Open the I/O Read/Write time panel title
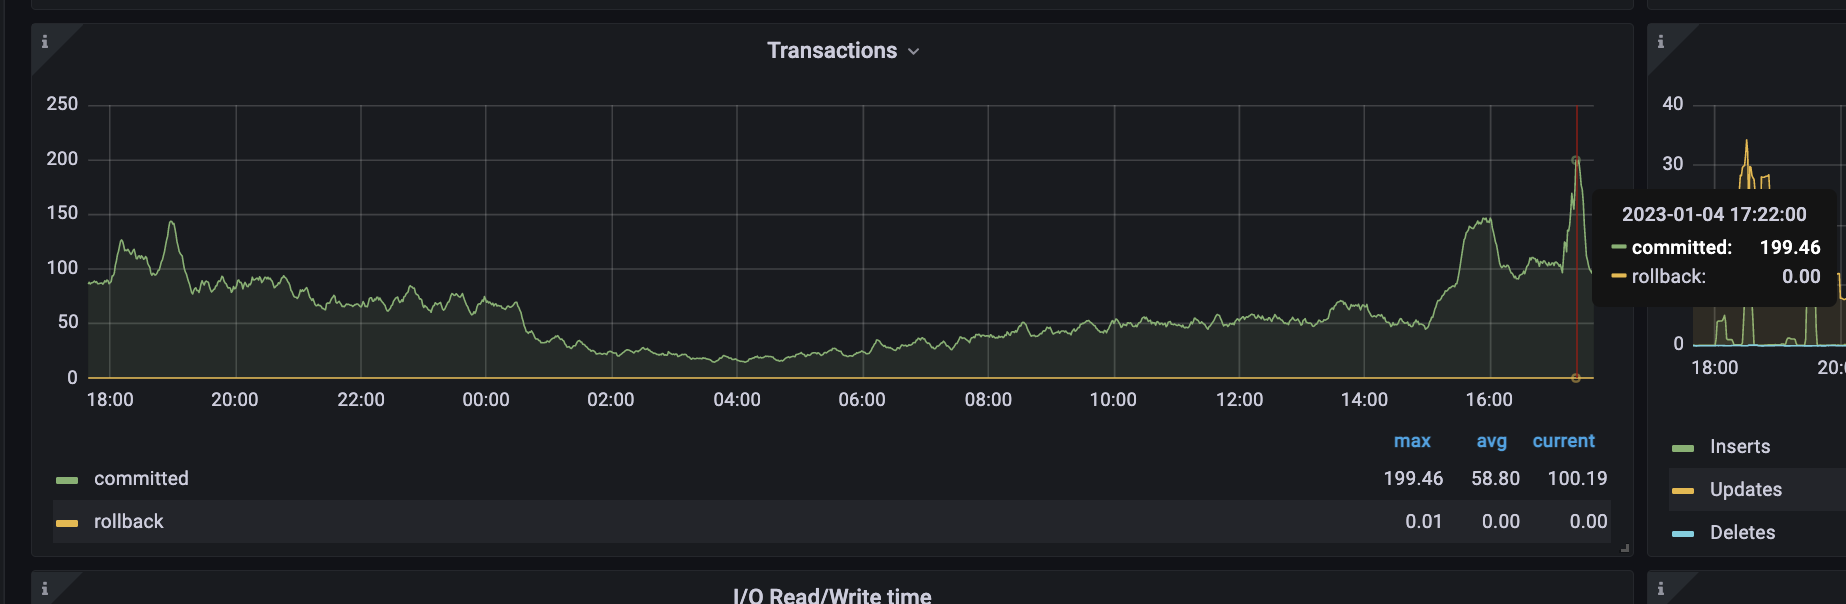Viewport: 1846px width, 604px height. point(832,596)
